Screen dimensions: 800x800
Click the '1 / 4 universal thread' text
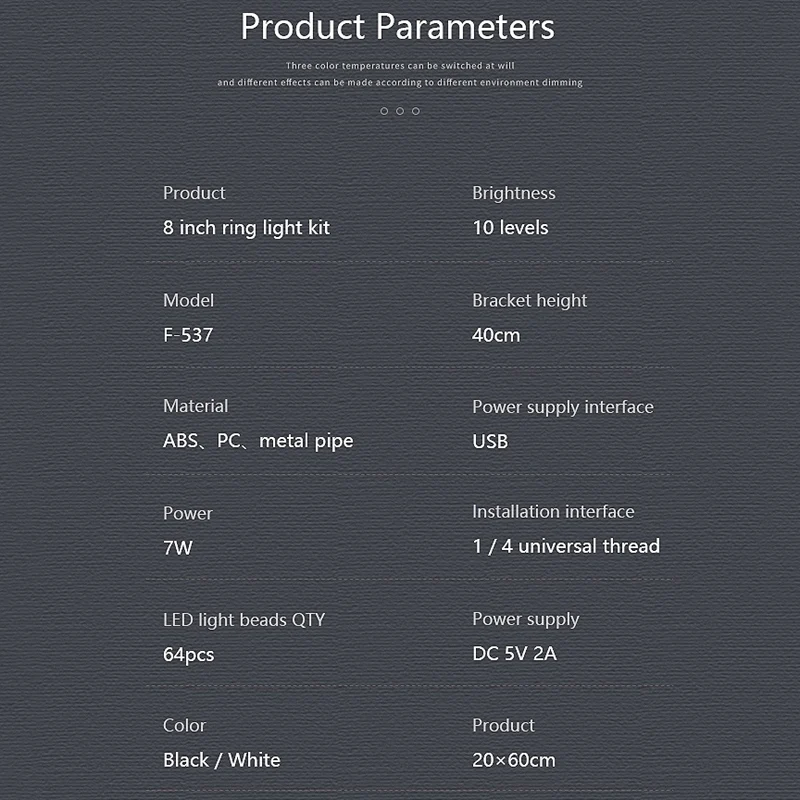(x=566, y=546)
